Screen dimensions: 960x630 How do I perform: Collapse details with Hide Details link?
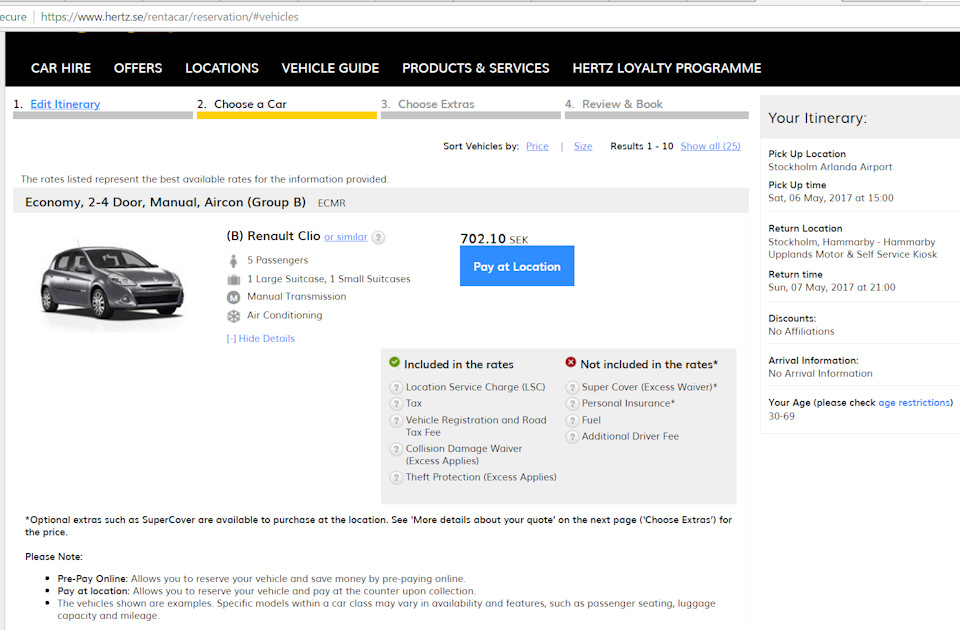[261, 339]
